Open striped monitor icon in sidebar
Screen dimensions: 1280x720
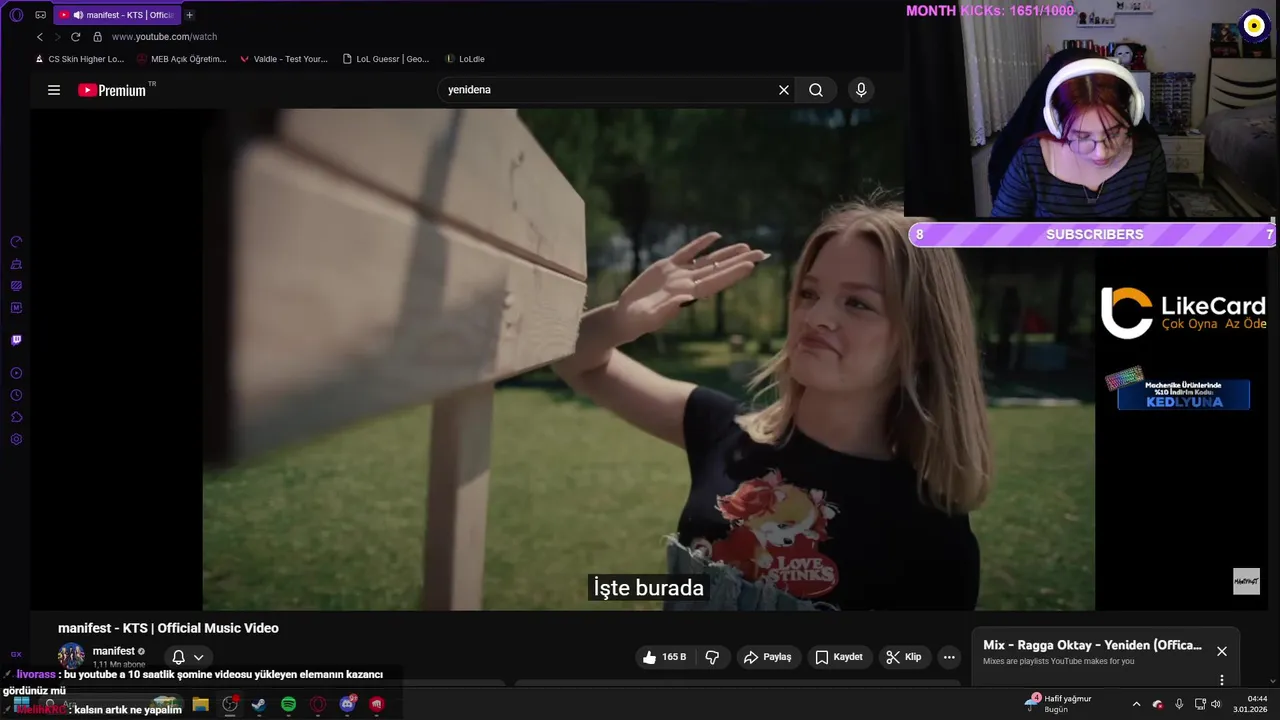click(x=16, y=286)
